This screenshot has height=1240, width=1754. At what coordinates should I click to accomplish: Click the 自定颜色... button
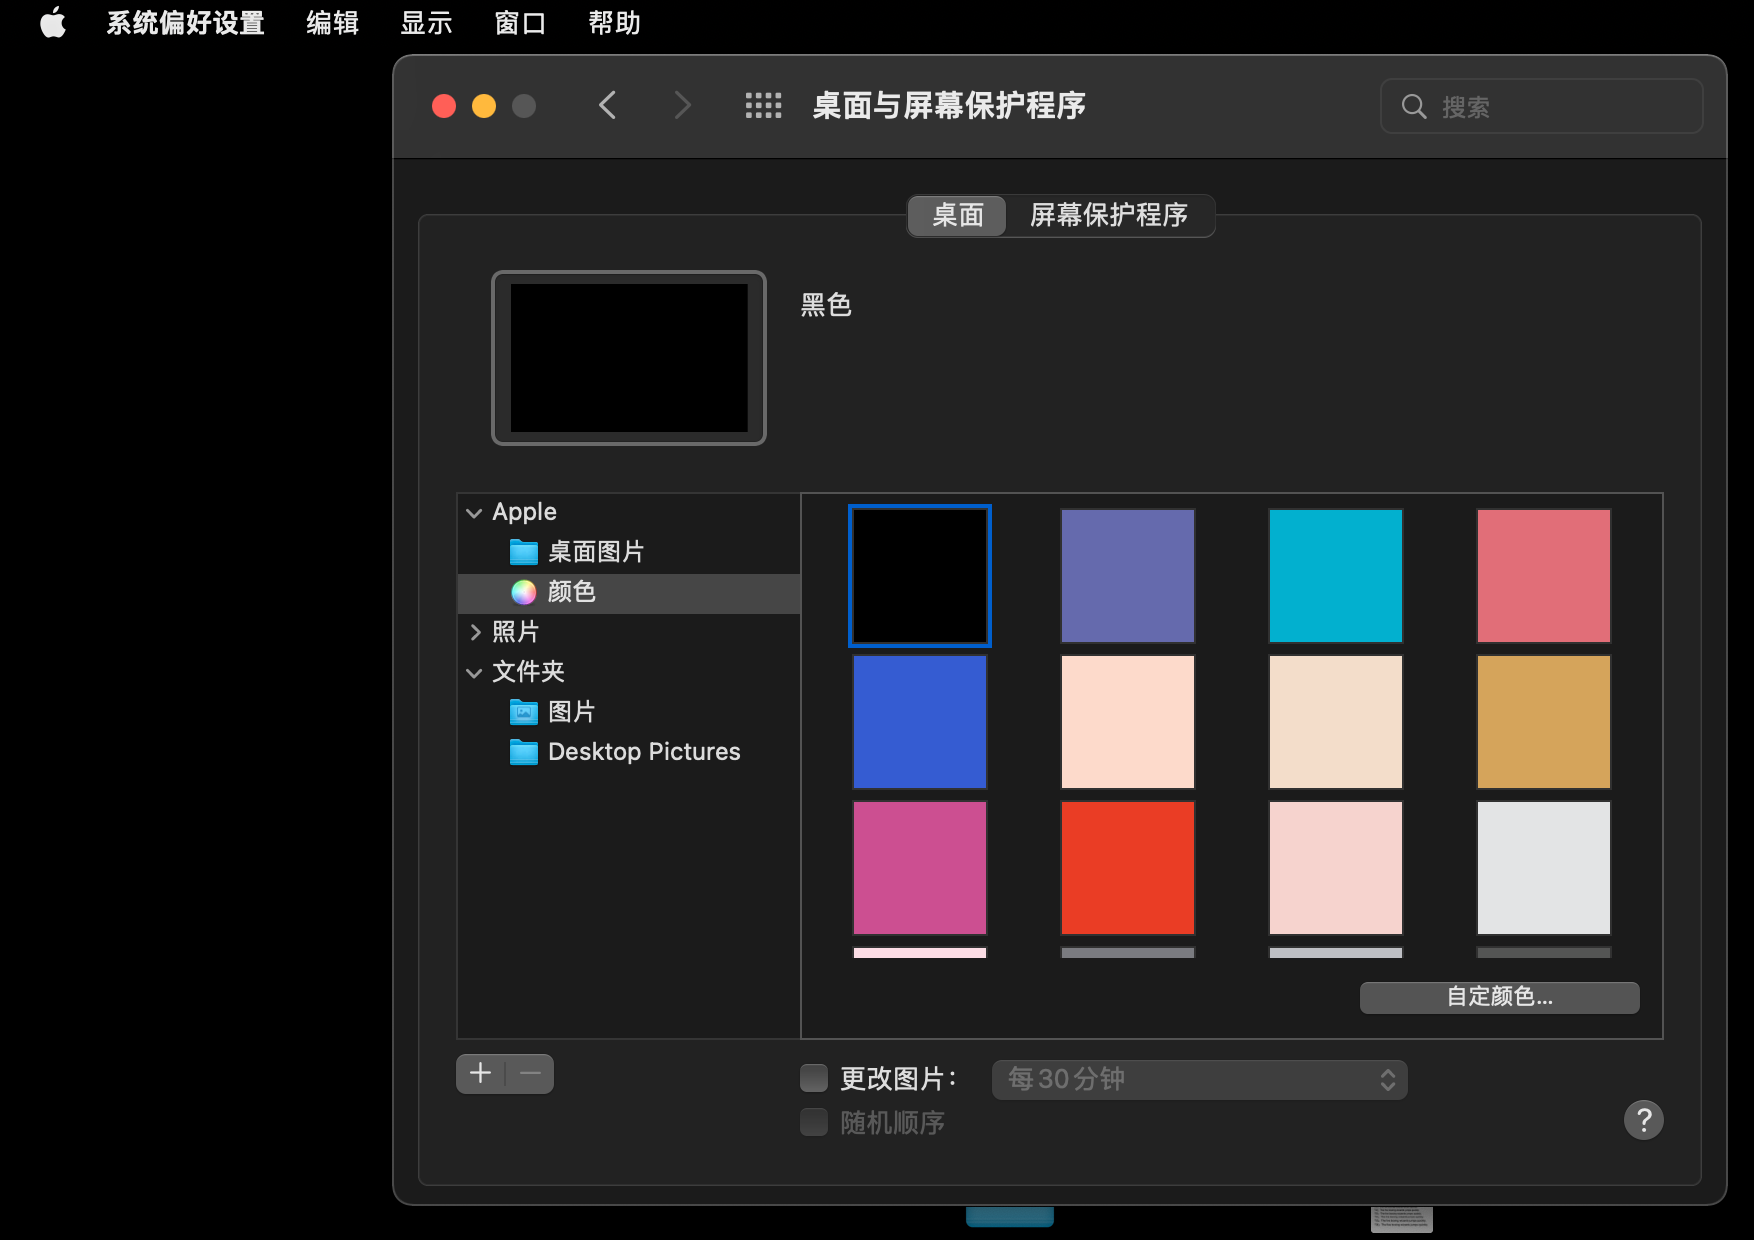[1499, 997]
